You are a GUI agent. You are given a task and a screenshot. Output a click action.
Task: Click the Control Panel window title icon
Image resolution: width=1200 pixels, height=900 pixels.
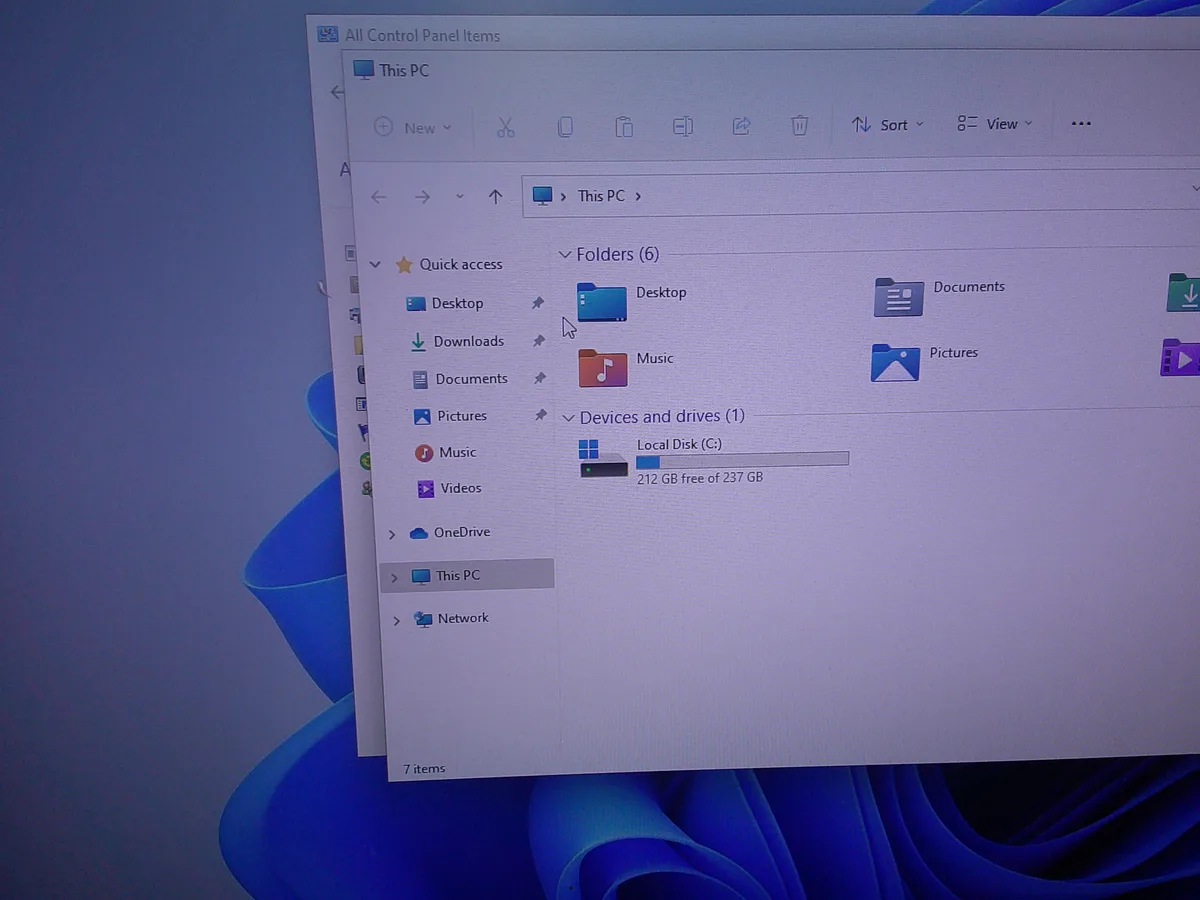328,35
